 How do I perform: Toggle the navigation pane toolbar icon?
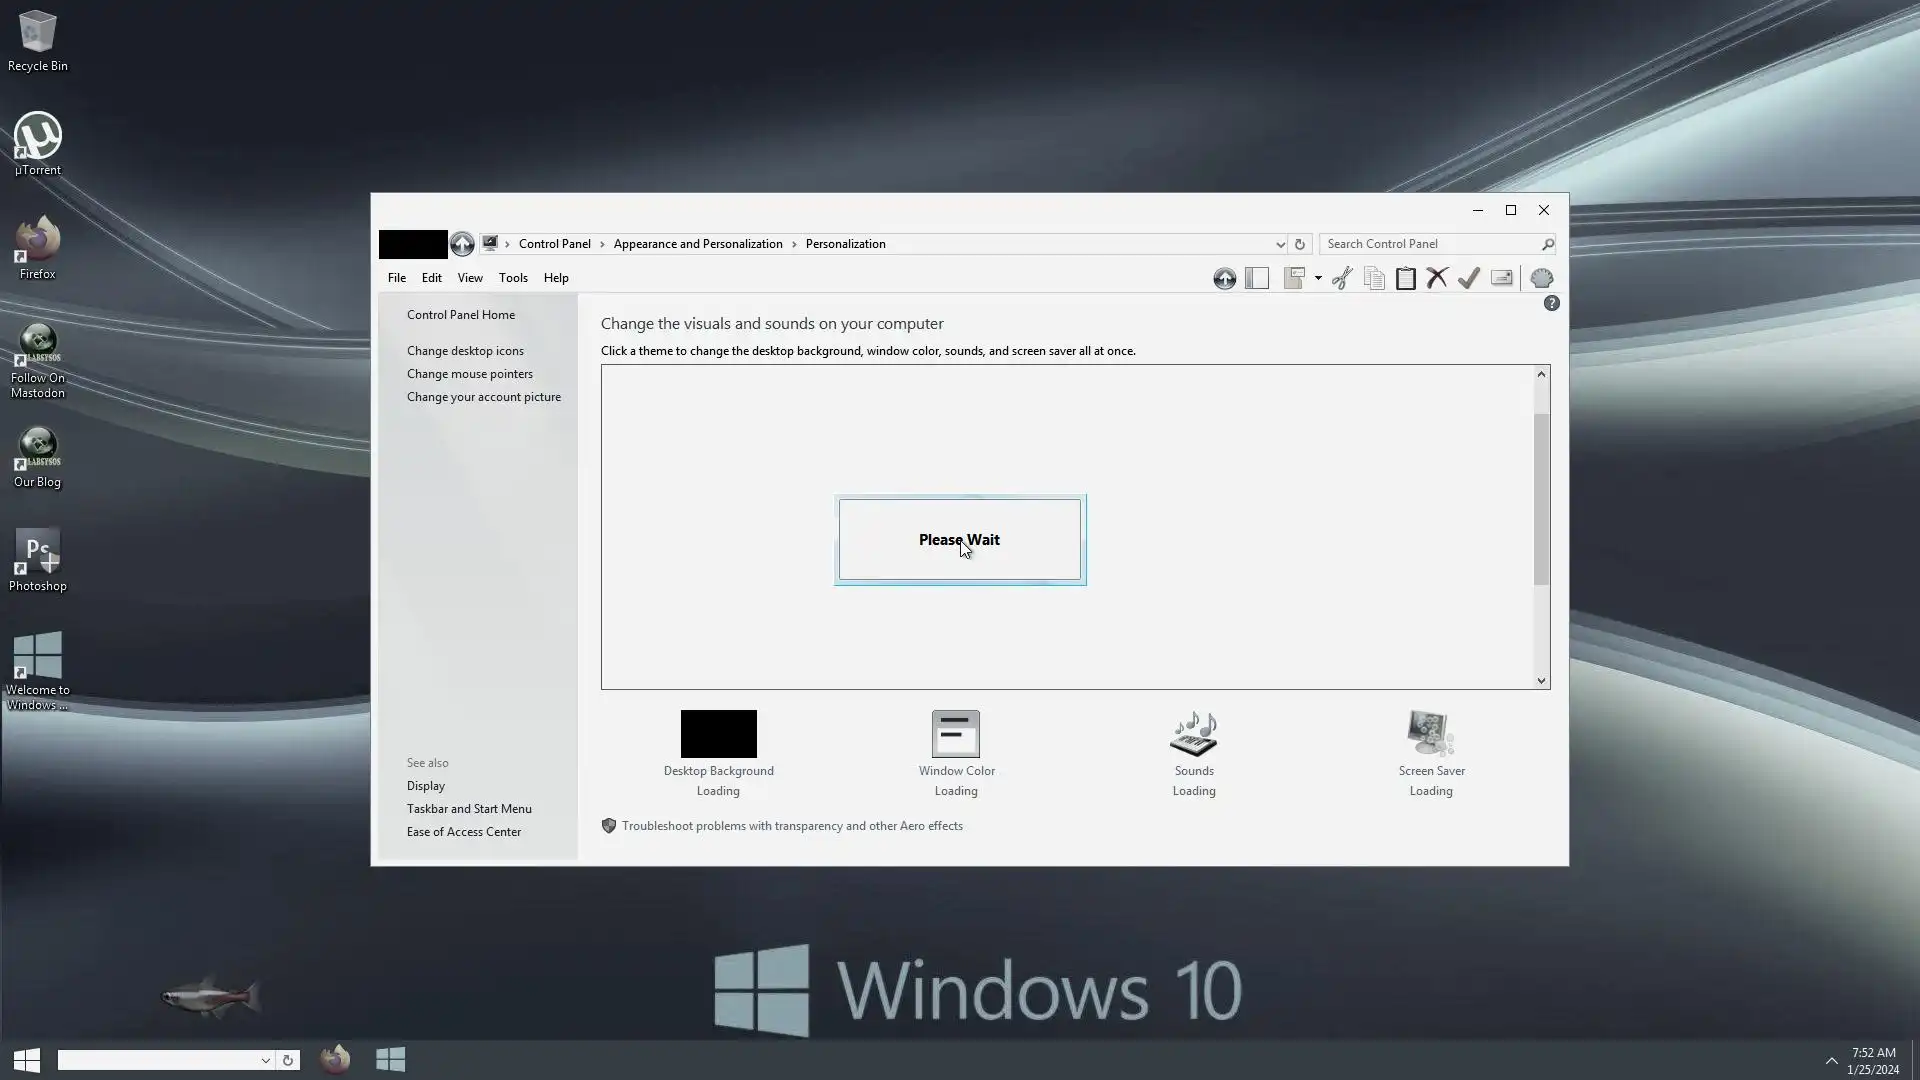click(1257, 278)
